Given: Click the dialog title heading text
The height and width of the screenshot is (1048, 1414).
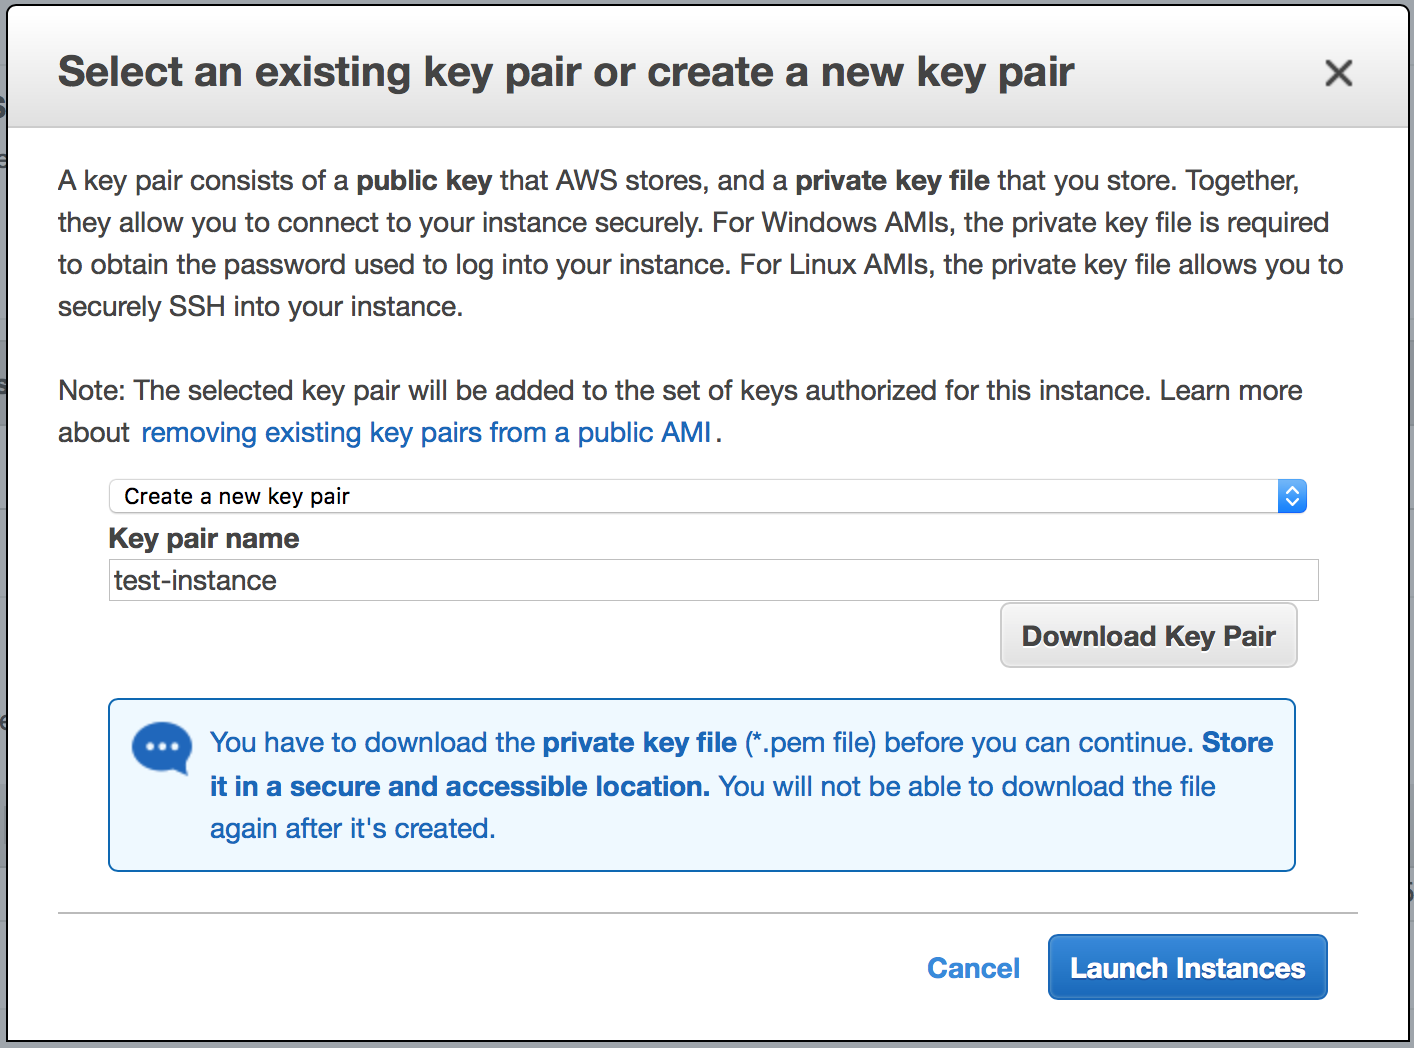Looking at the screenshot, I should 565,72.
